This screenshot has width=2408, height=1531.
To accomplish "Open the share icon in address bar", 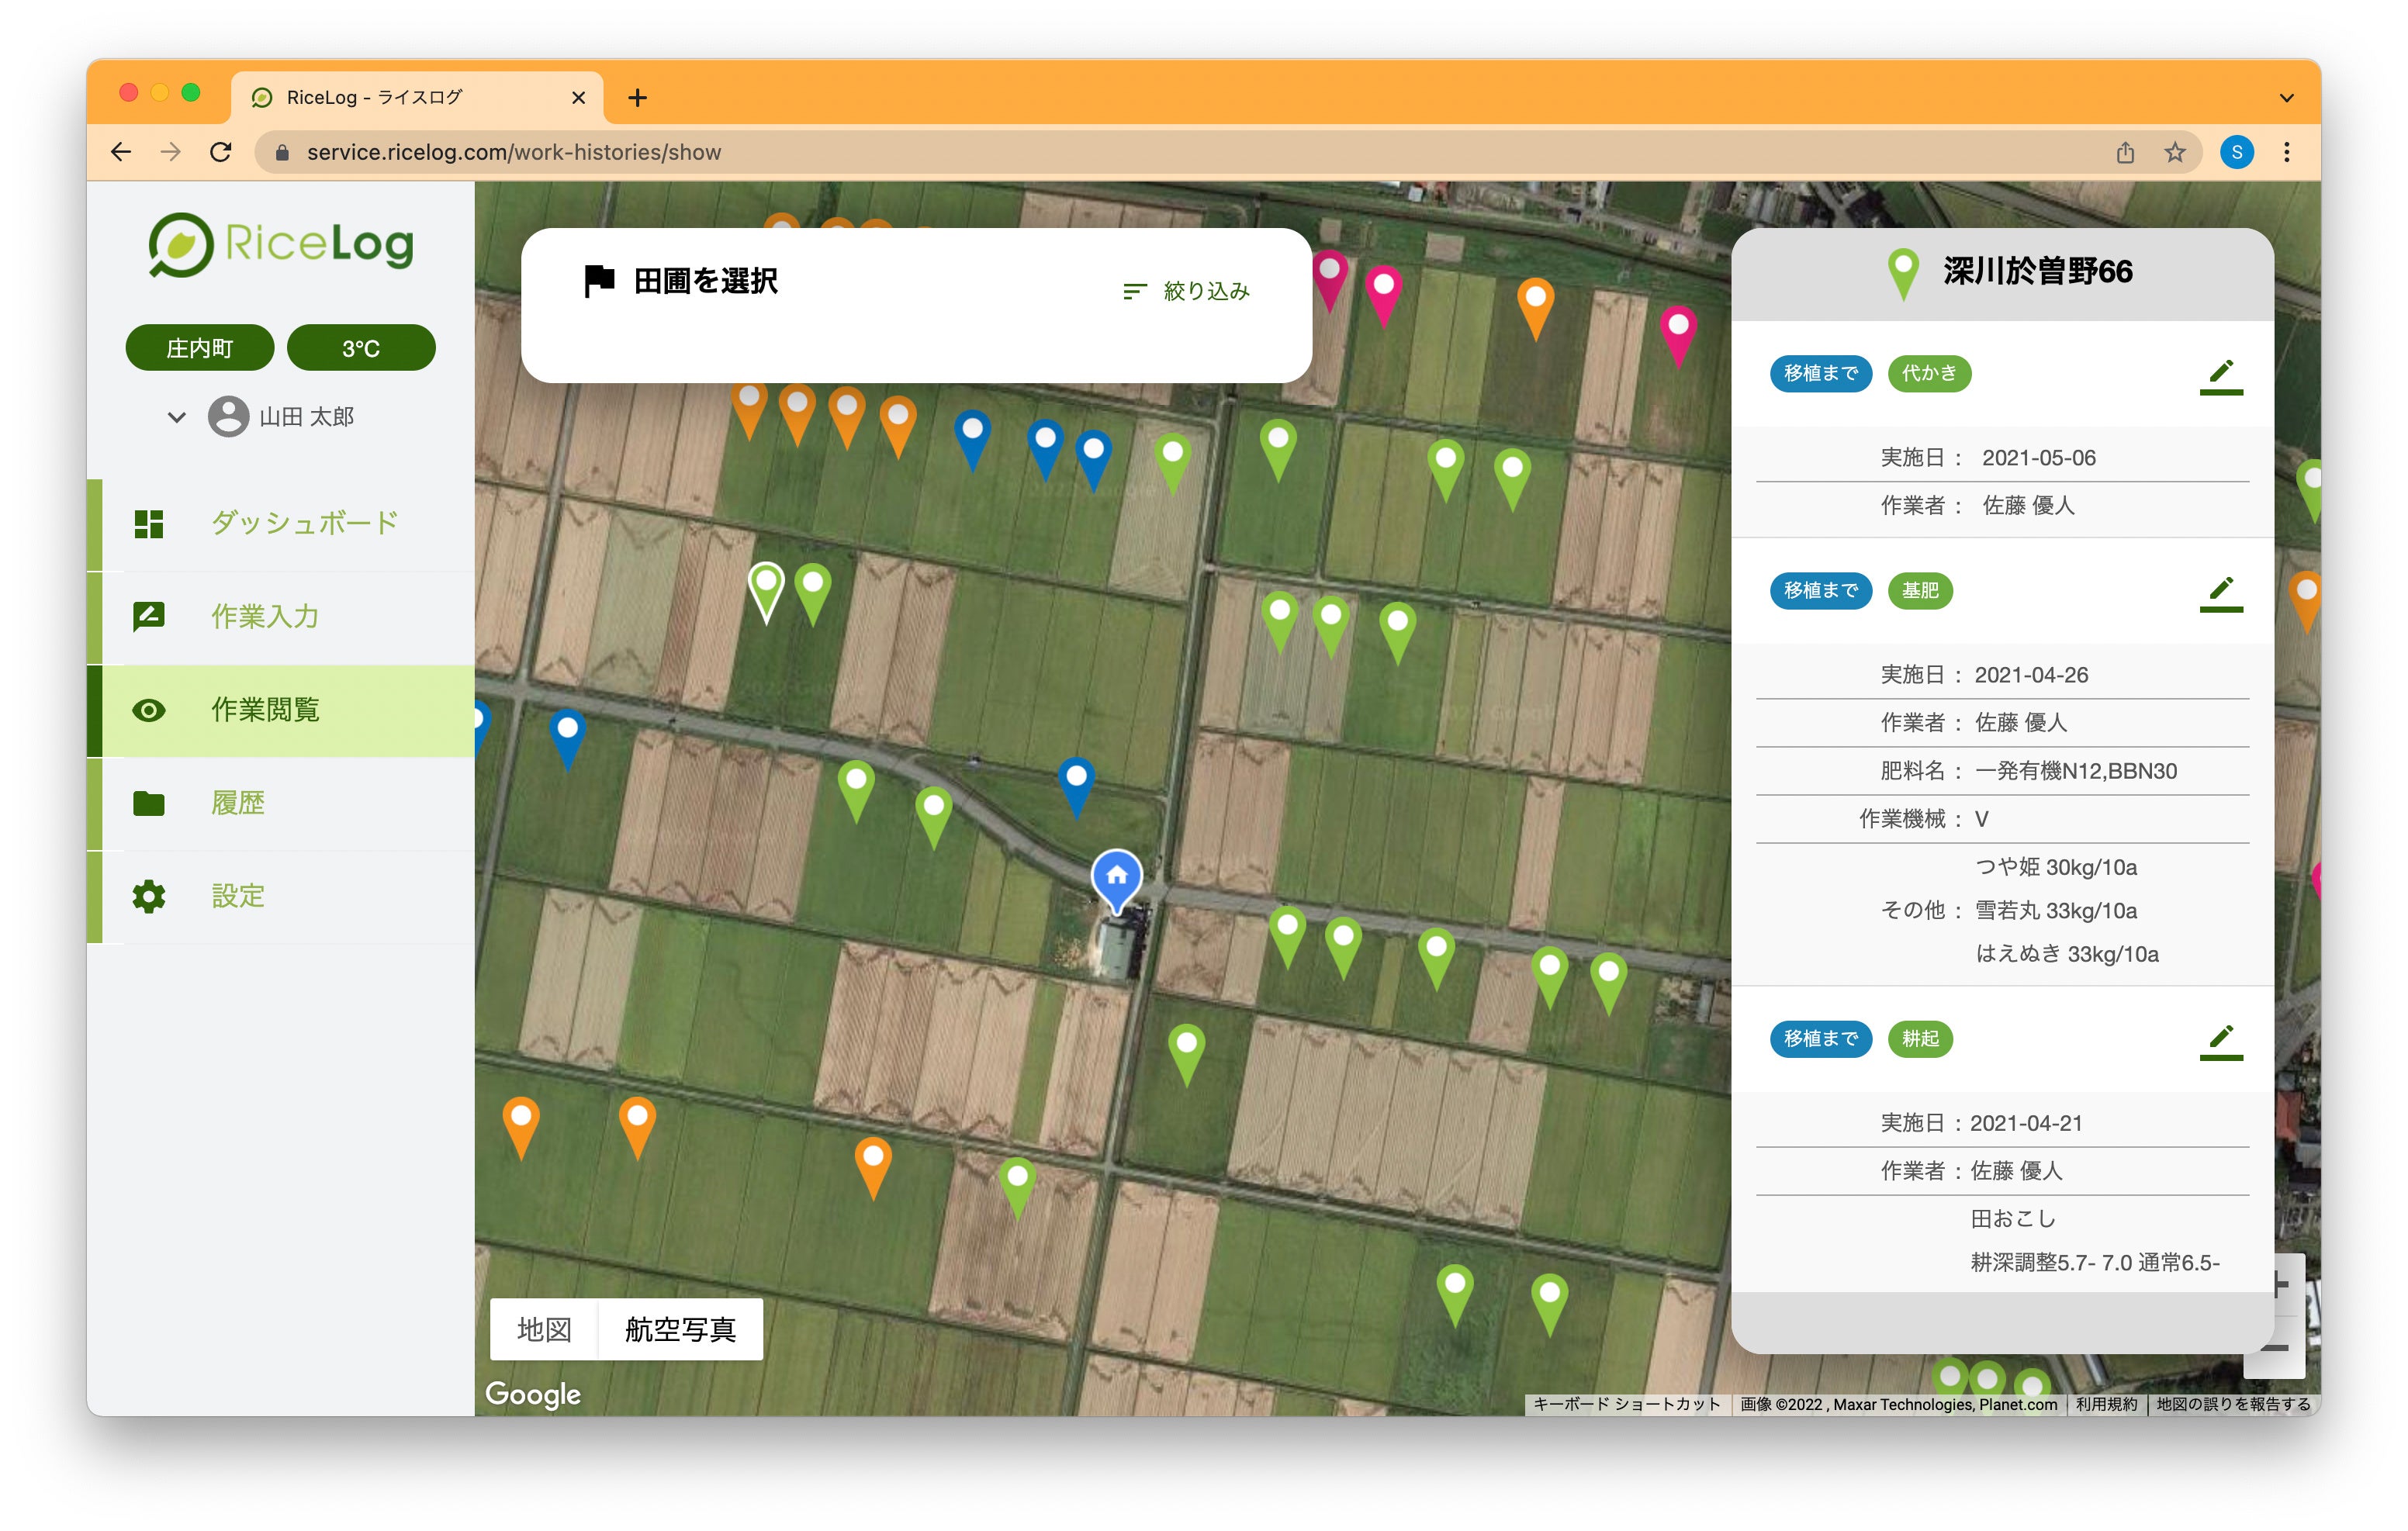I will (2125, 152).
